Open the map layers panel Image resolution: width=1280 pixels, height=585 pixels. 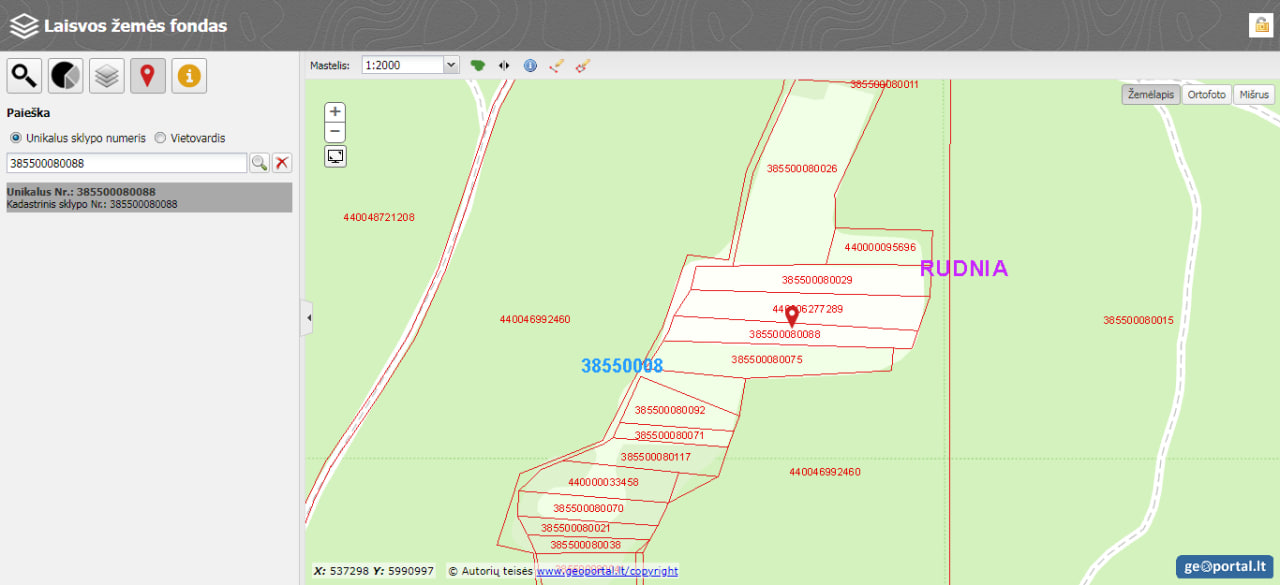pyautogui.click(x=107, y=76)
